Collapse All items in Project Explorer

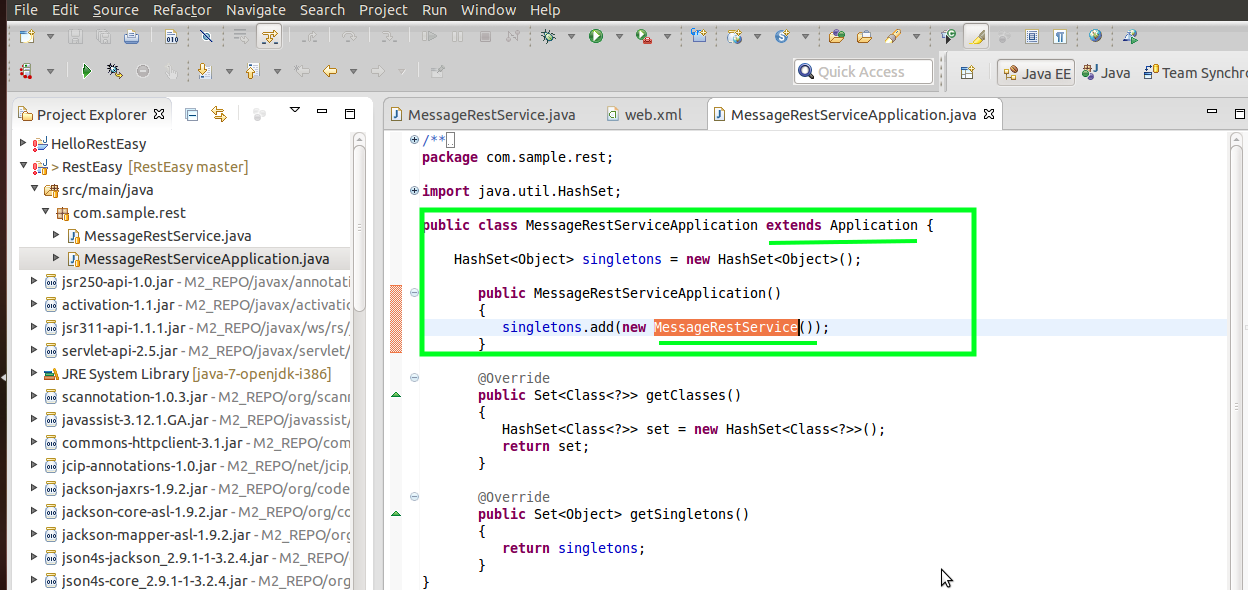tap(191, 114)
